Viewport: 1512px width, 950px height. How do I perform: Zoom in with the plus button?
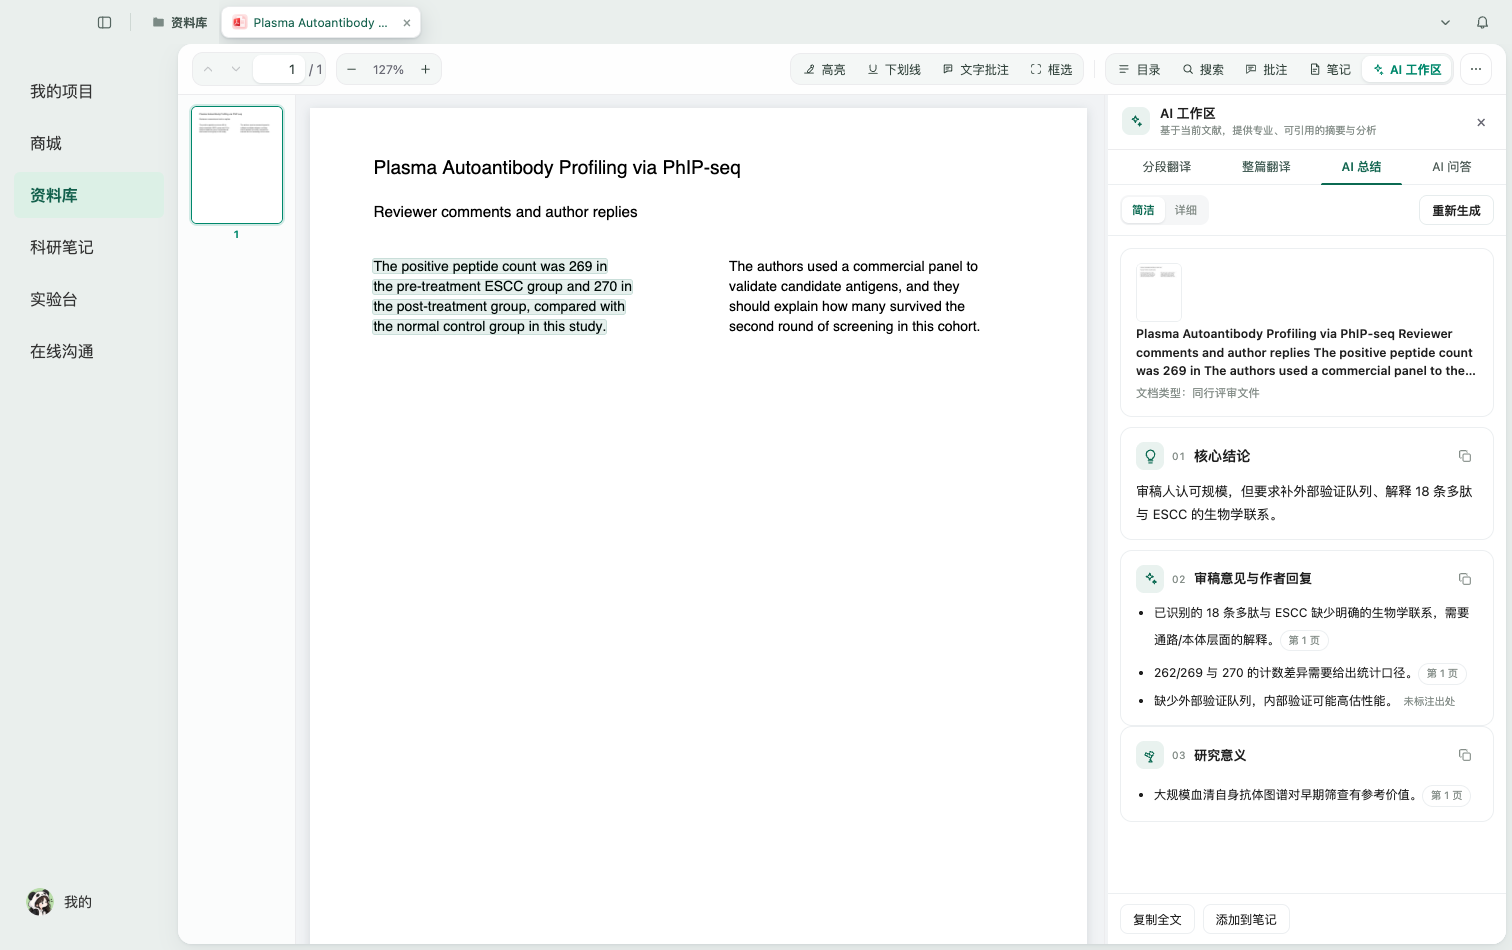click(425, 69)
